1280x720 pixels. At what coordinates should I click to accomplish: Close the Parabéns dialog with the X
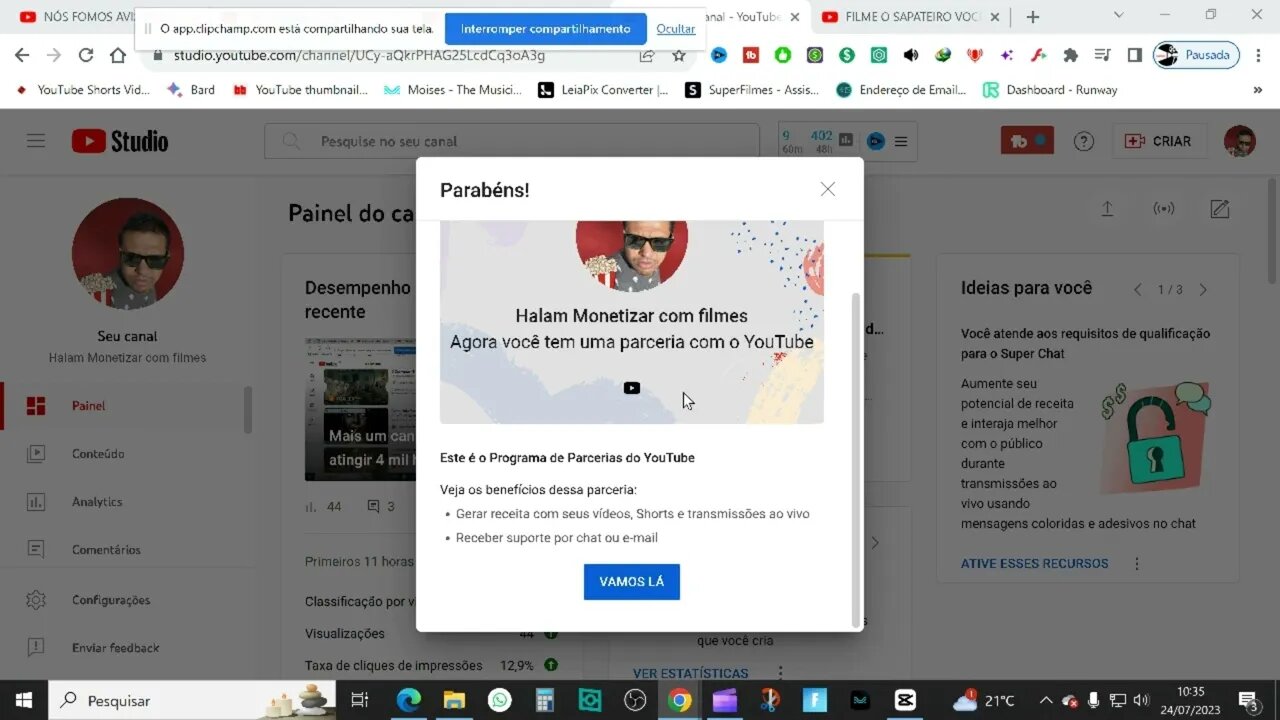point(827,189)
